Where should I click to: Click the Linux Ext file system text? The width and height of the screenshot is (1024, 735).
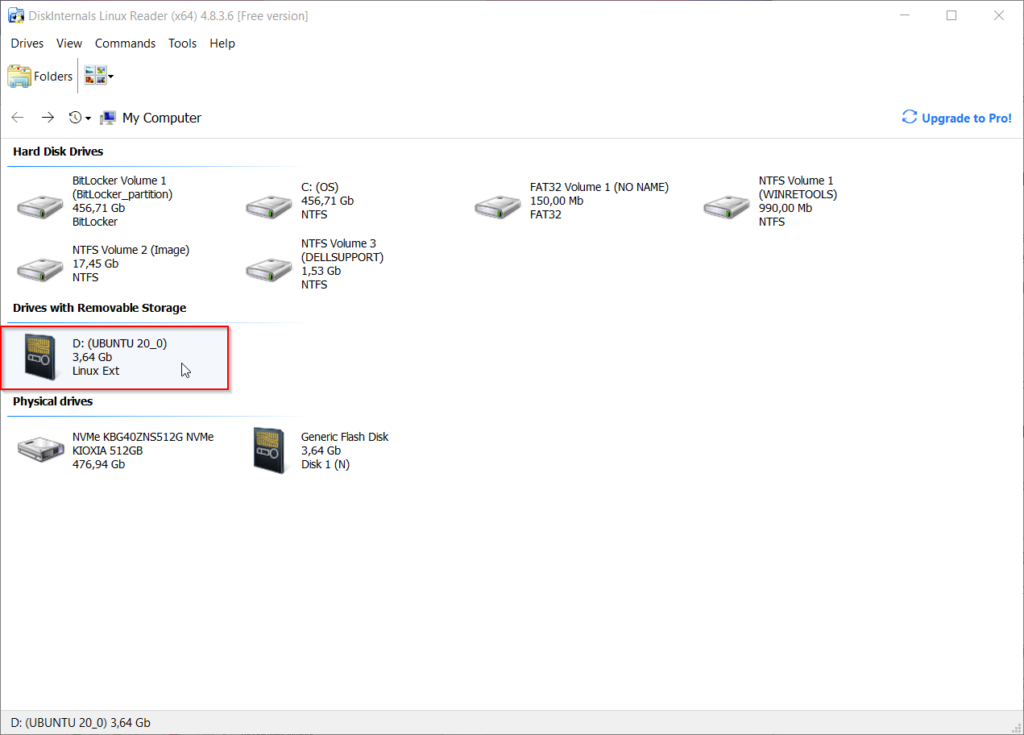pos(95,370)
